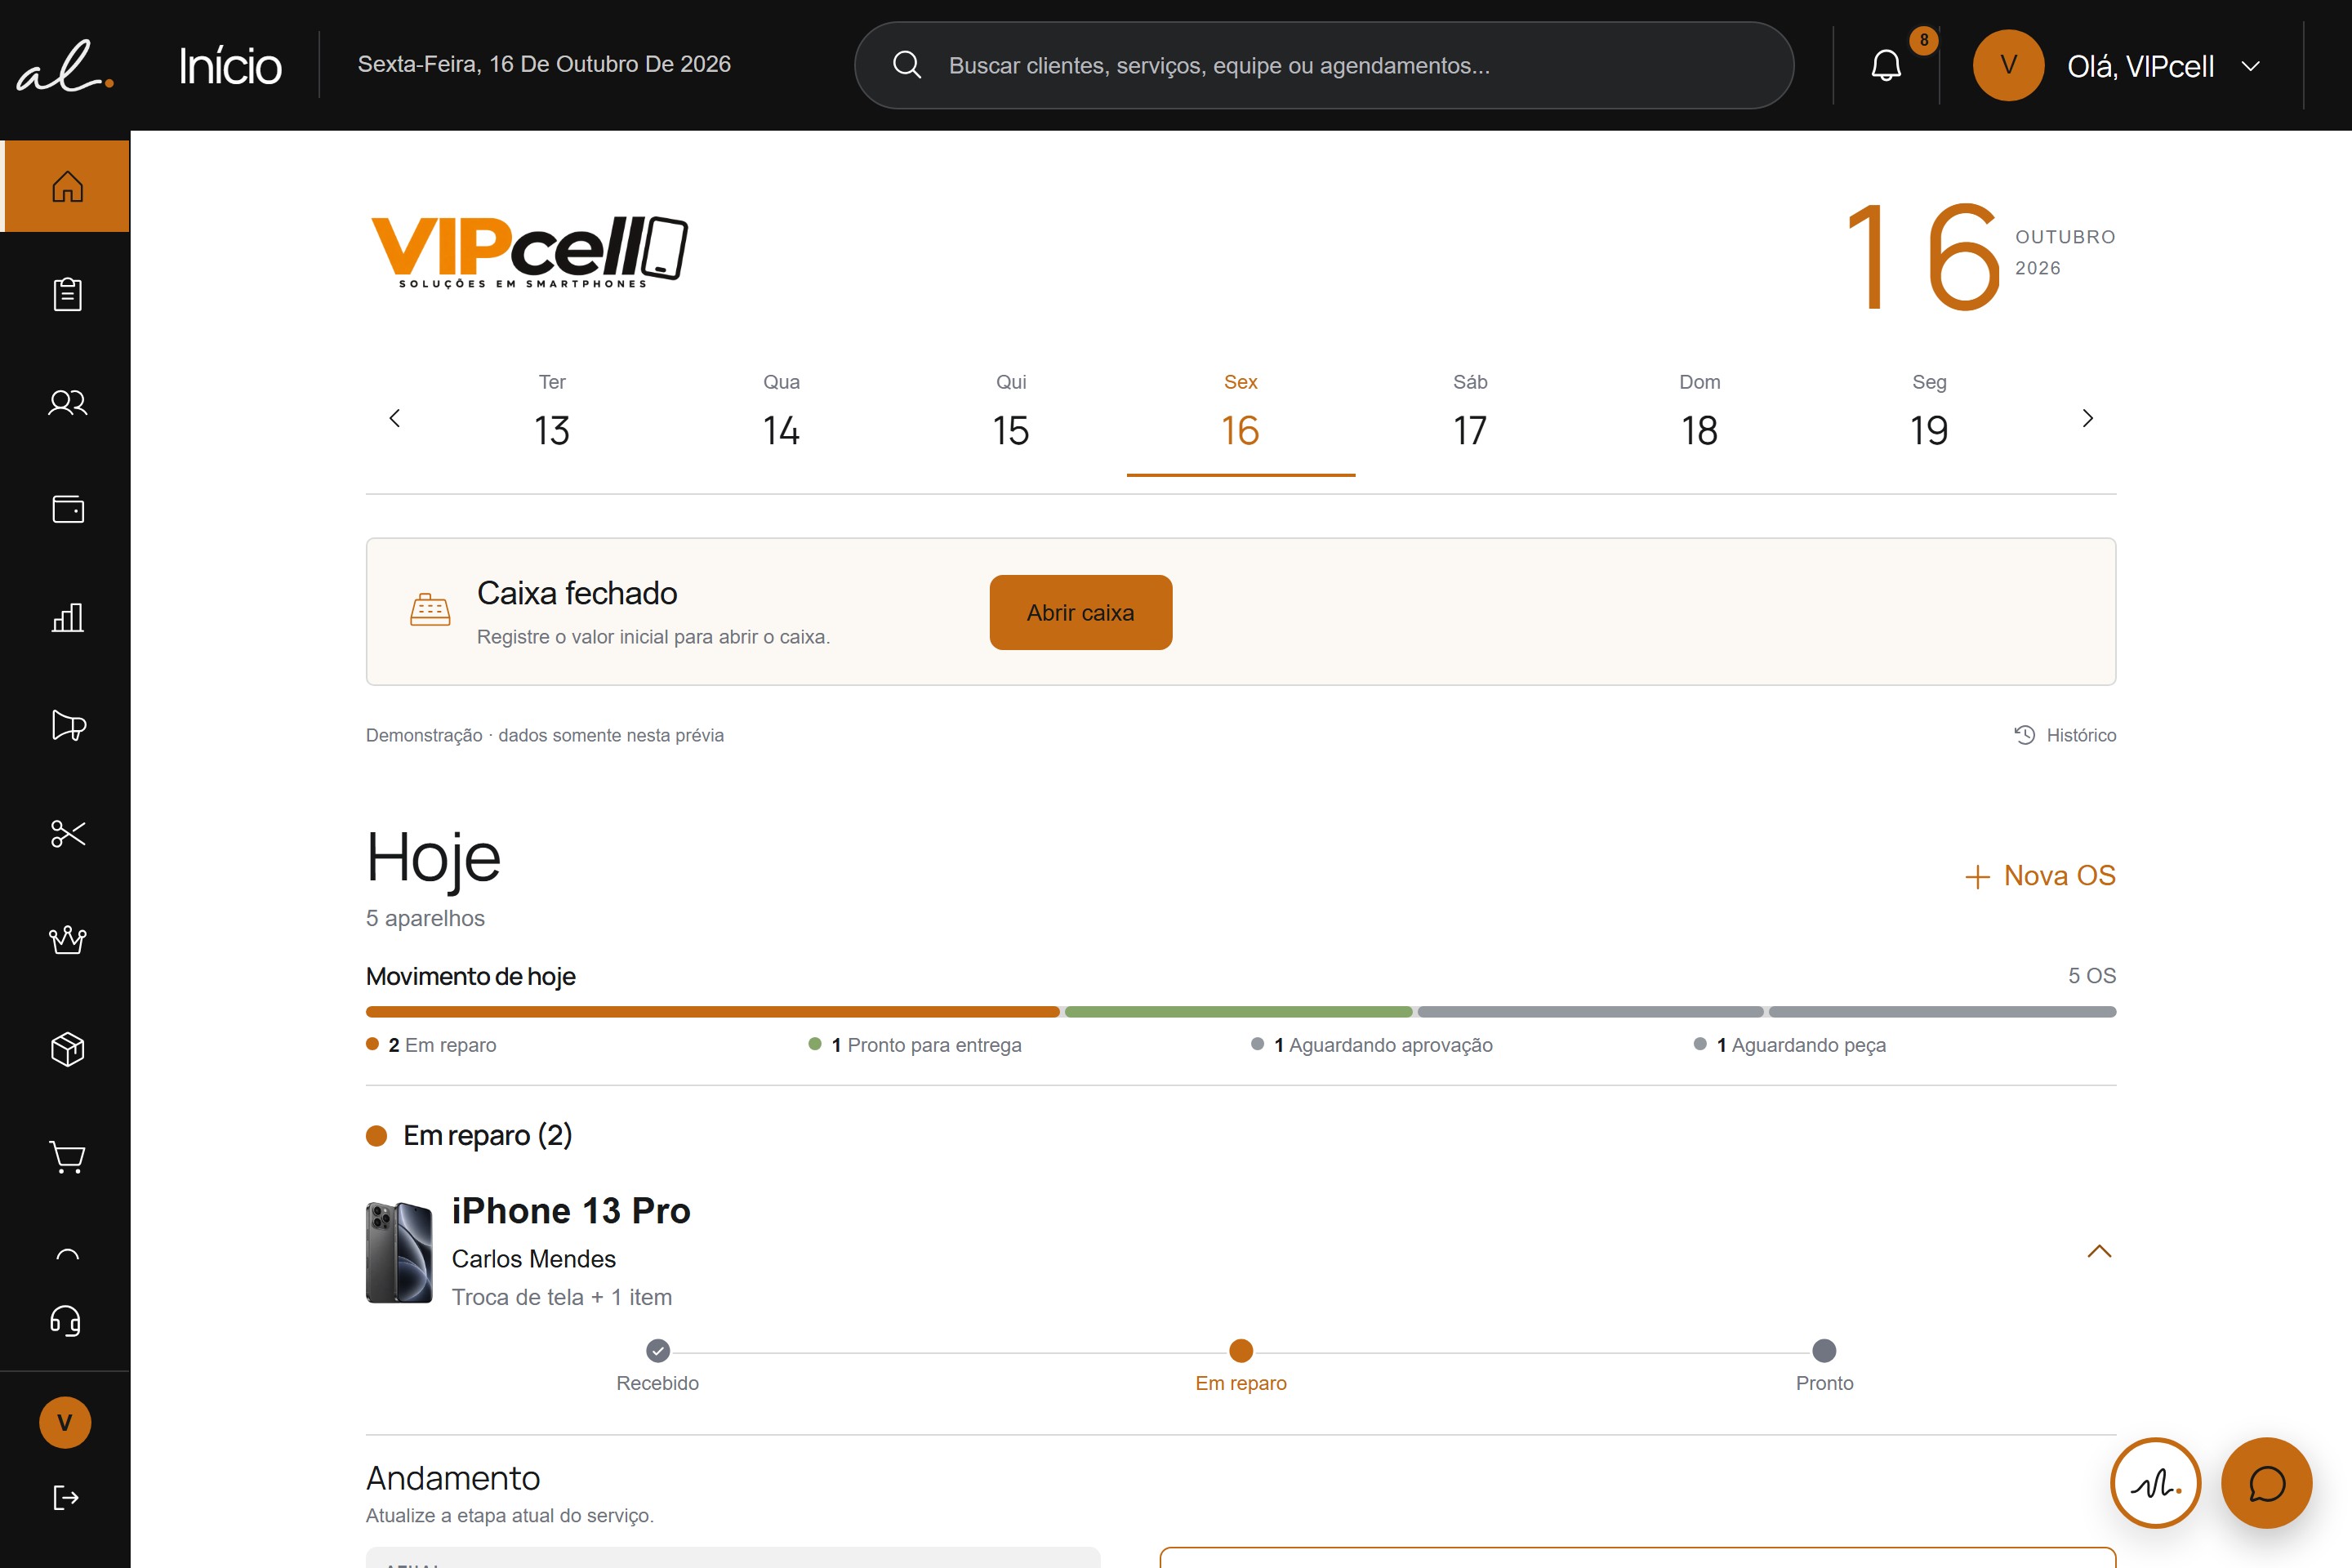Open the Home icon in sidebar
This screenshot has width=2352, height=1568.
click(x=67, y=187)
